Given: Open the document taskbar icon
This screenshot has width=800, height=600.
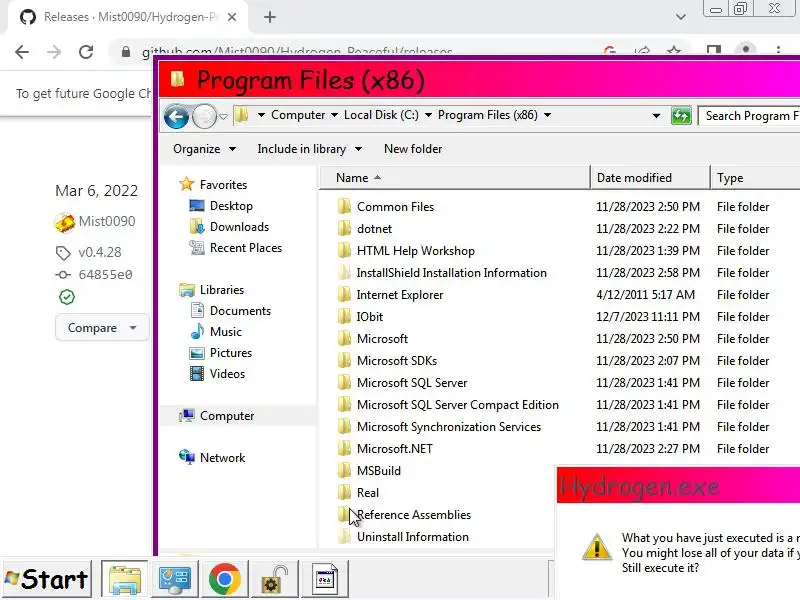Looking at the screenshot, I should tap(326, 579).
